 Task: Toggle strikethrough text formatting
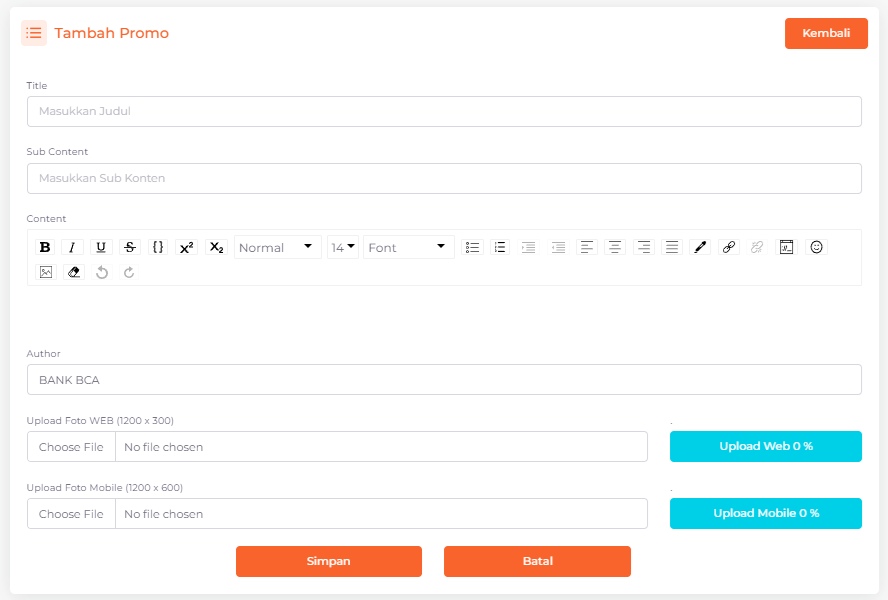click(130, 247)
